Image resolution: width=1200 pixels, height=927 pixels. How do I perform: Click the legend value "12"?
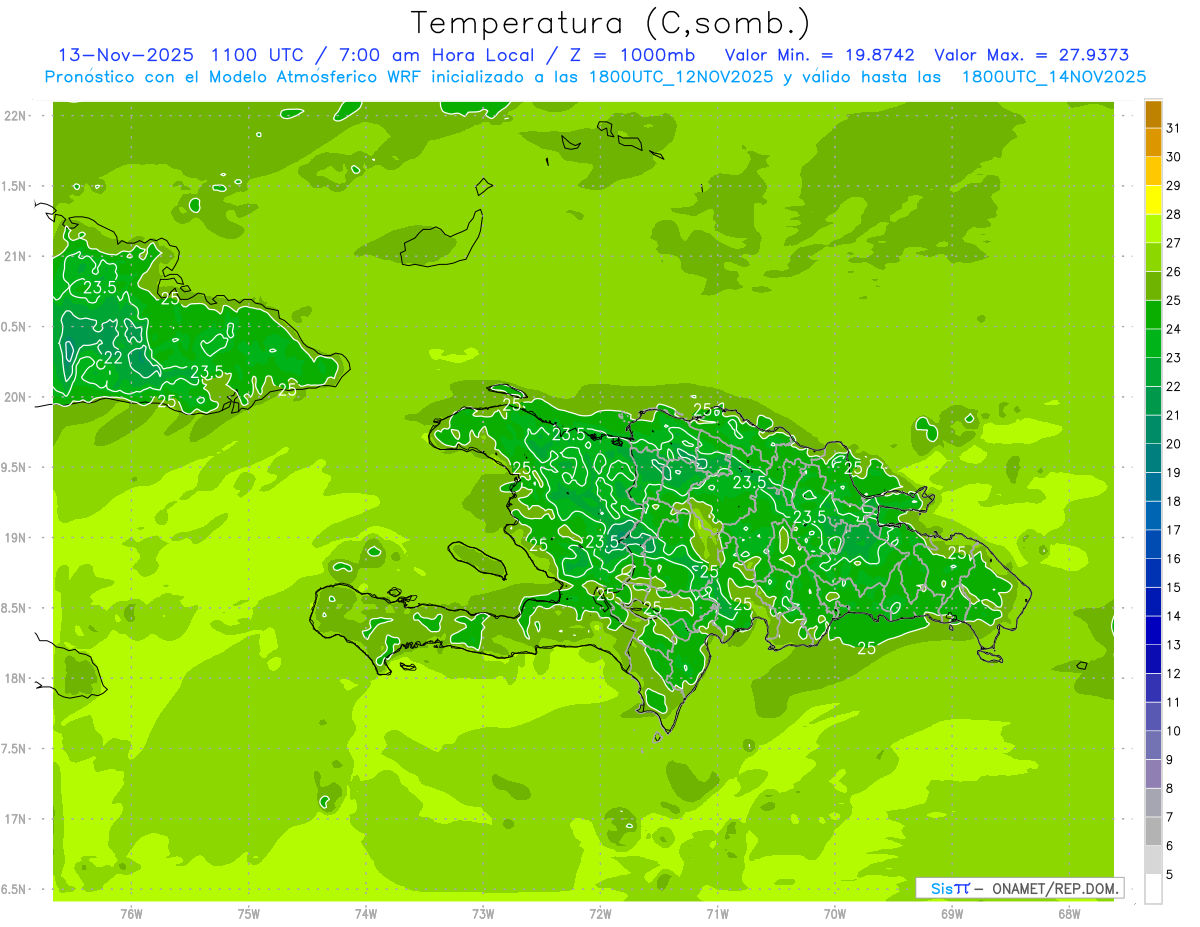[x=1174, y=674]
